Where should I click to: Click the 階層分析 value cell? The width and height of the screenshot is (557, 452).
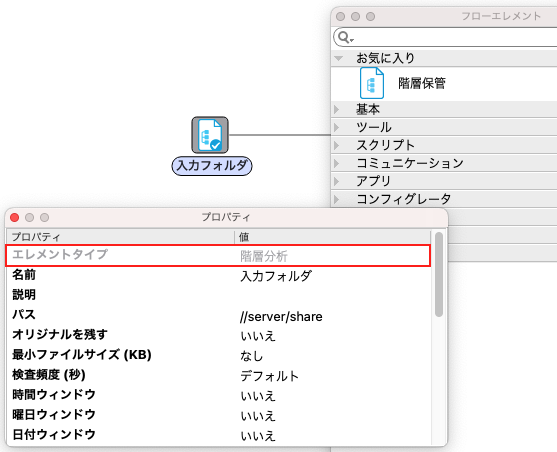point(264,256)
